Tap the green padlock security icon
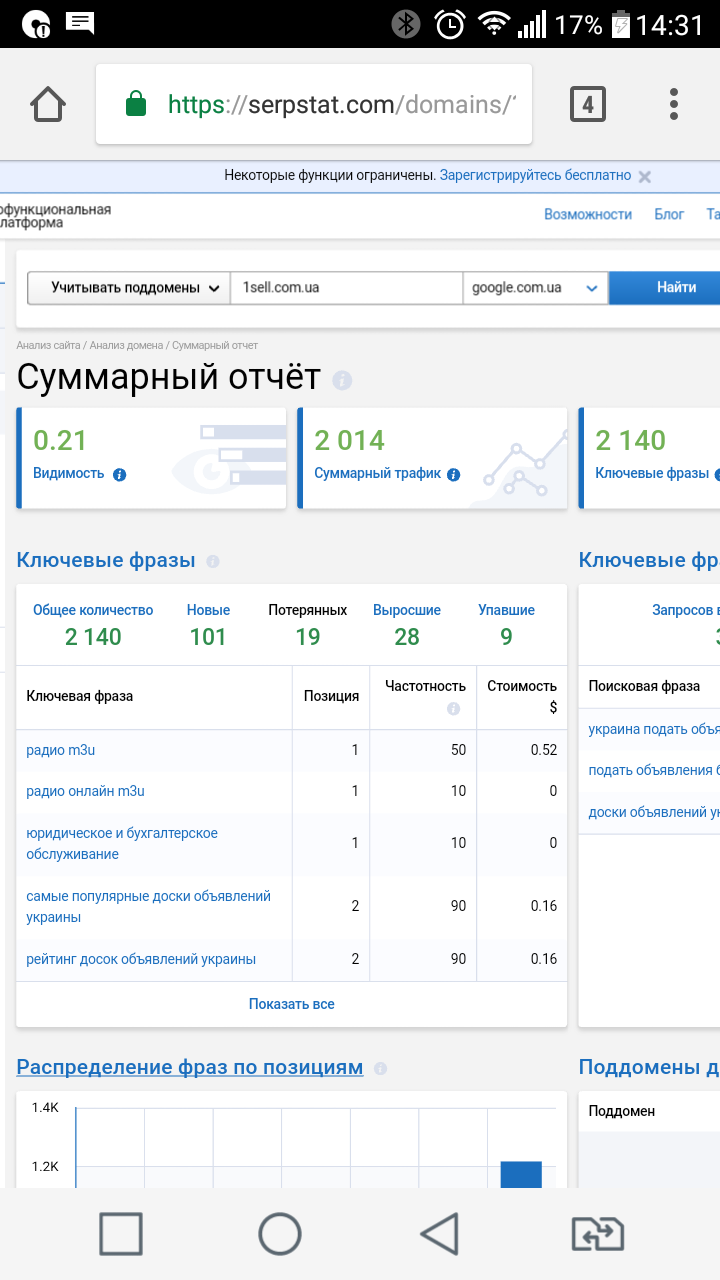The height and width of the screenshot is (1280, 720). [136, 104]
